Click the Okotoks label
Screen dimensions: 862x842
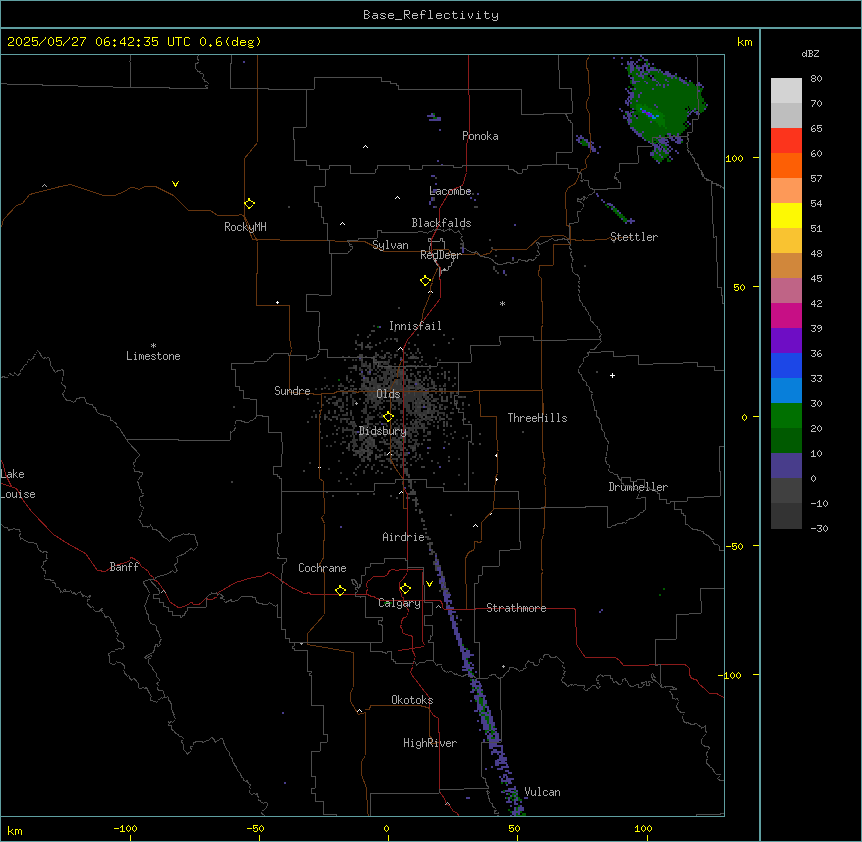coord(412,700)
